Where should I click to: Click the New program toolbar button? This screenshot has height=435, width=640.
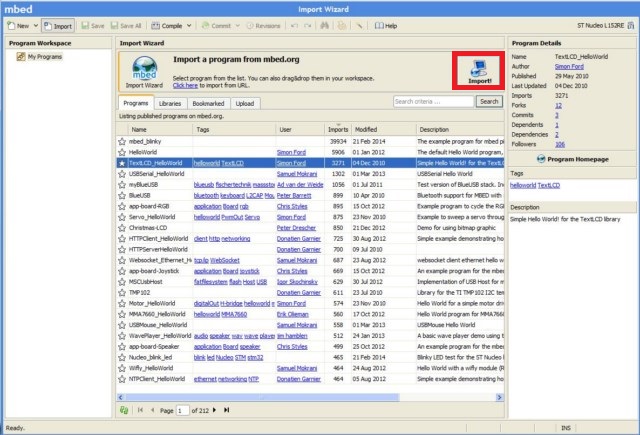pyautogui.click(x=18, y=26)
